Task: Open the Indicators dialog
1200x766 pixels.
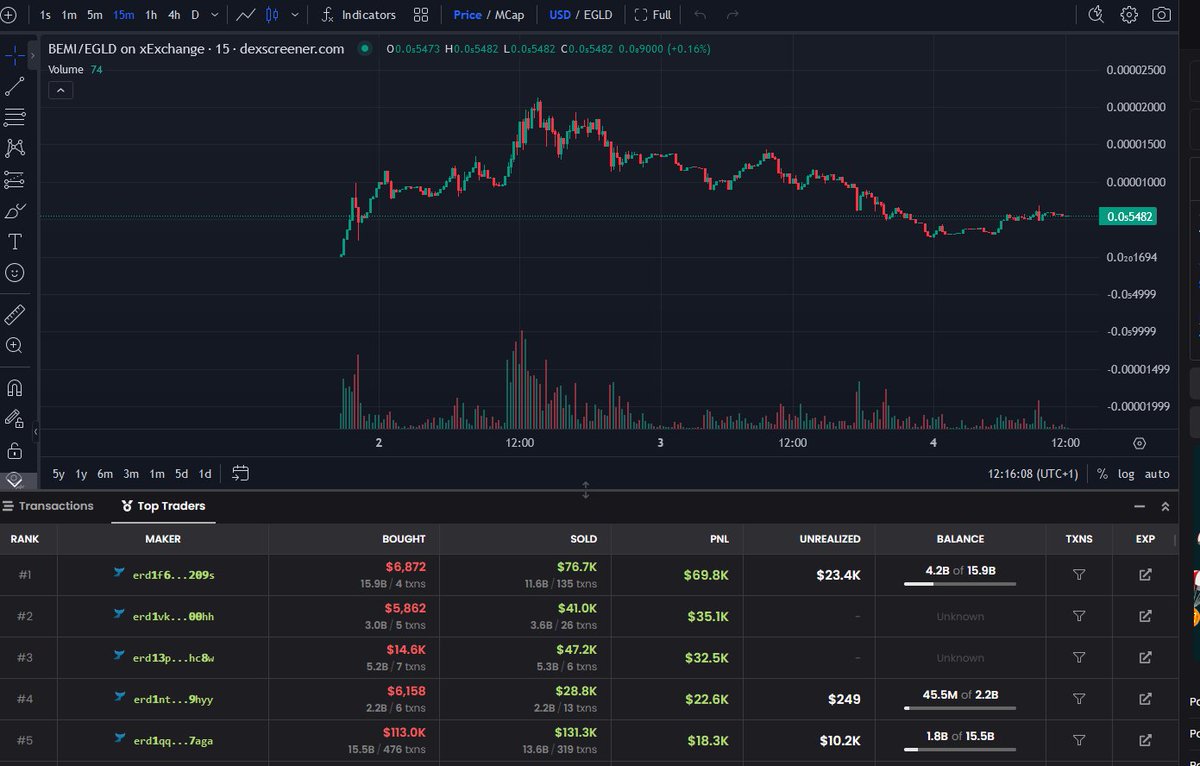Action: (358, 15)
